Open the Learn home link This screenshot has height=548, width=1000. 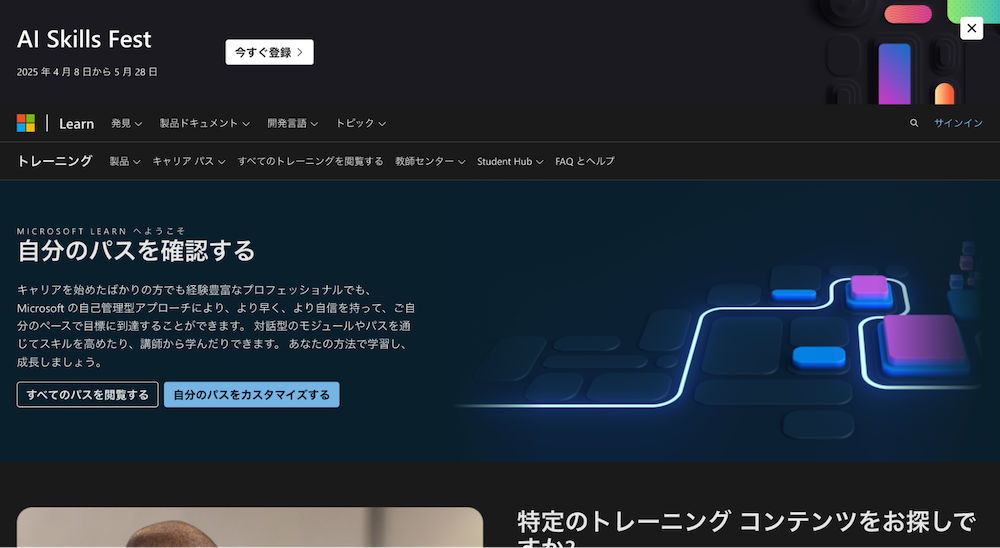(77, 124)
